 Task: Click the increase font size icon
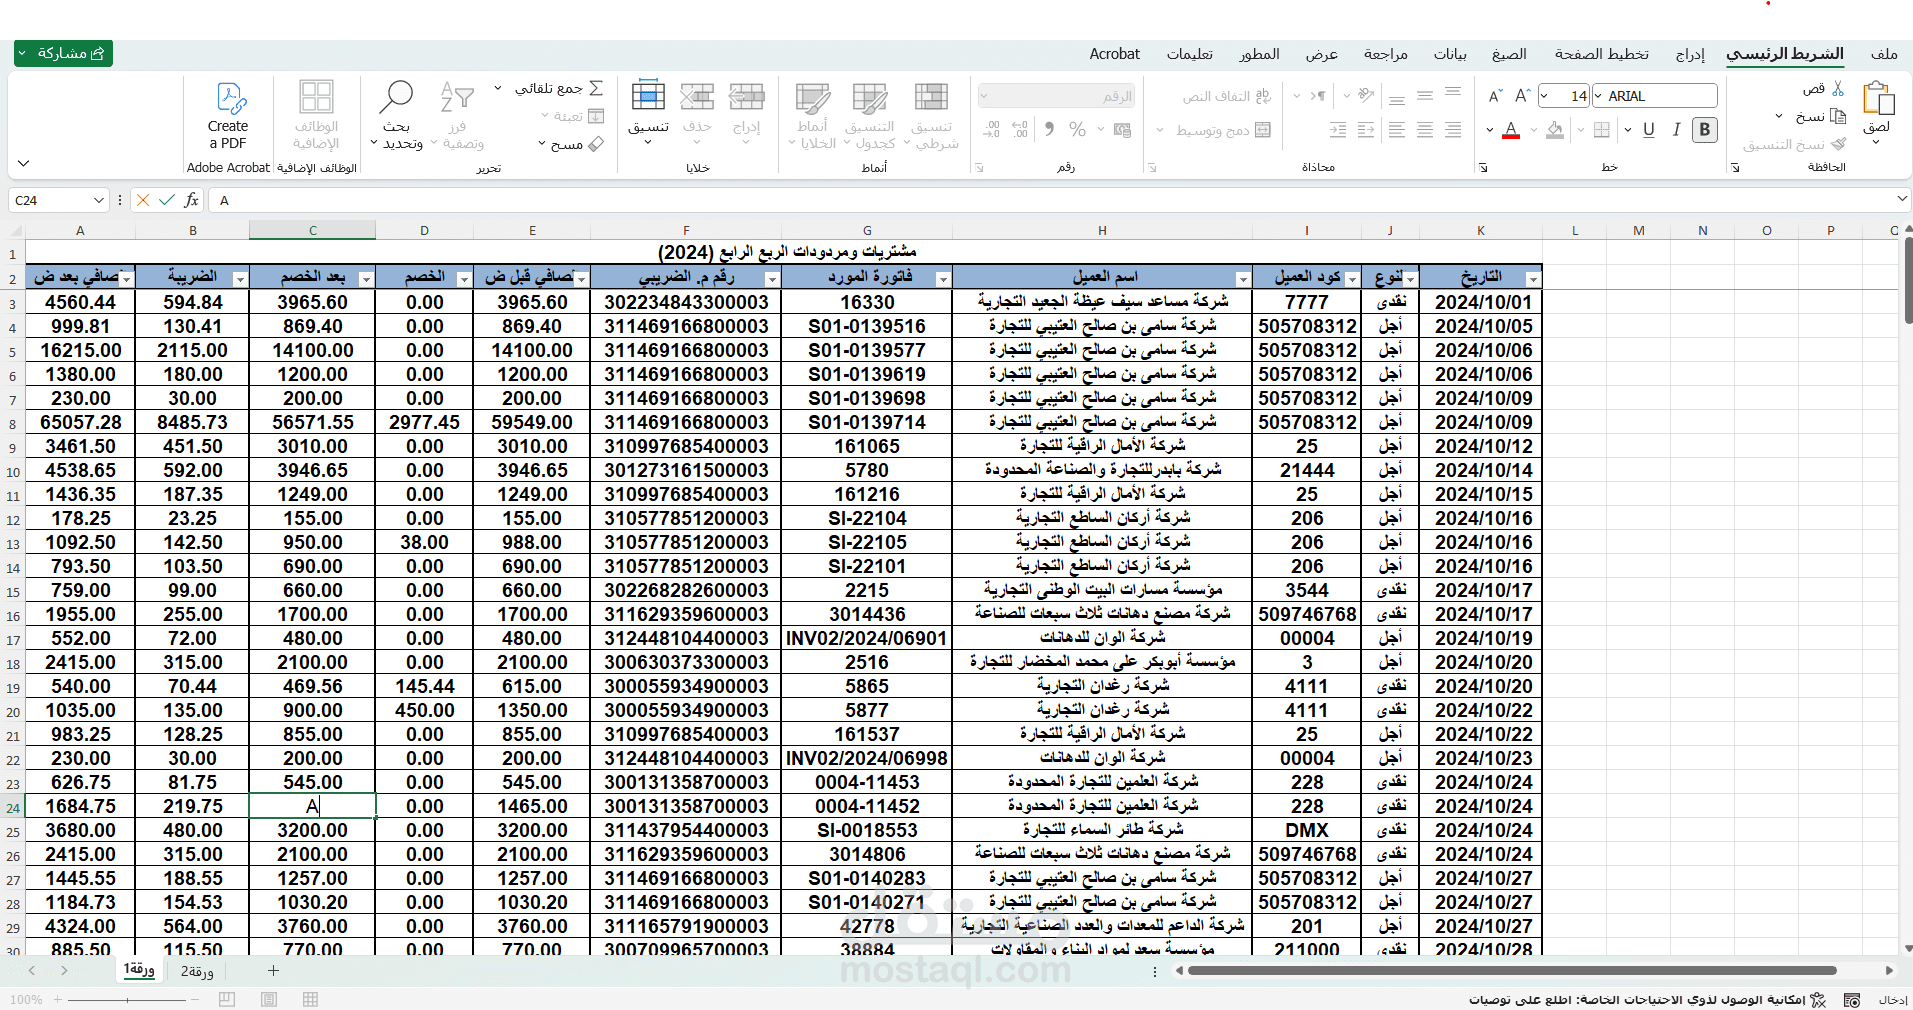(x=1523, y=96)
